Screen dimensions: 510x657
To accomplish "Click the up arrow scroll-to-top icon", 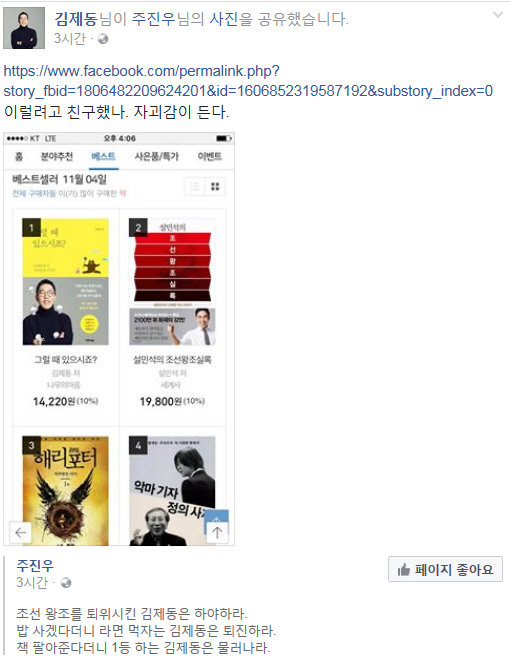I will pyautogui.click(x=217, y=533).
